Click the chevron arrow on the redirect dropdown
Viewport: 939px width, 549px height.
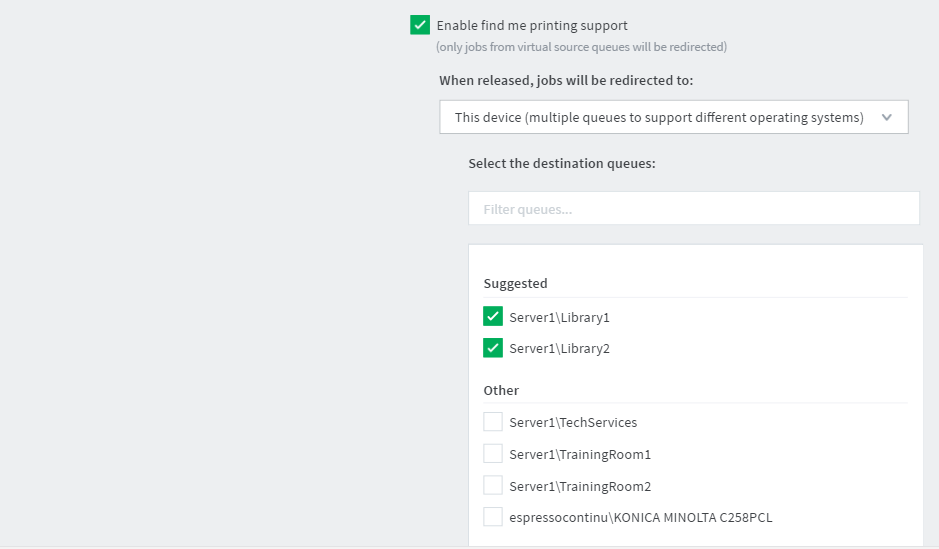click(x=886, y=117)
